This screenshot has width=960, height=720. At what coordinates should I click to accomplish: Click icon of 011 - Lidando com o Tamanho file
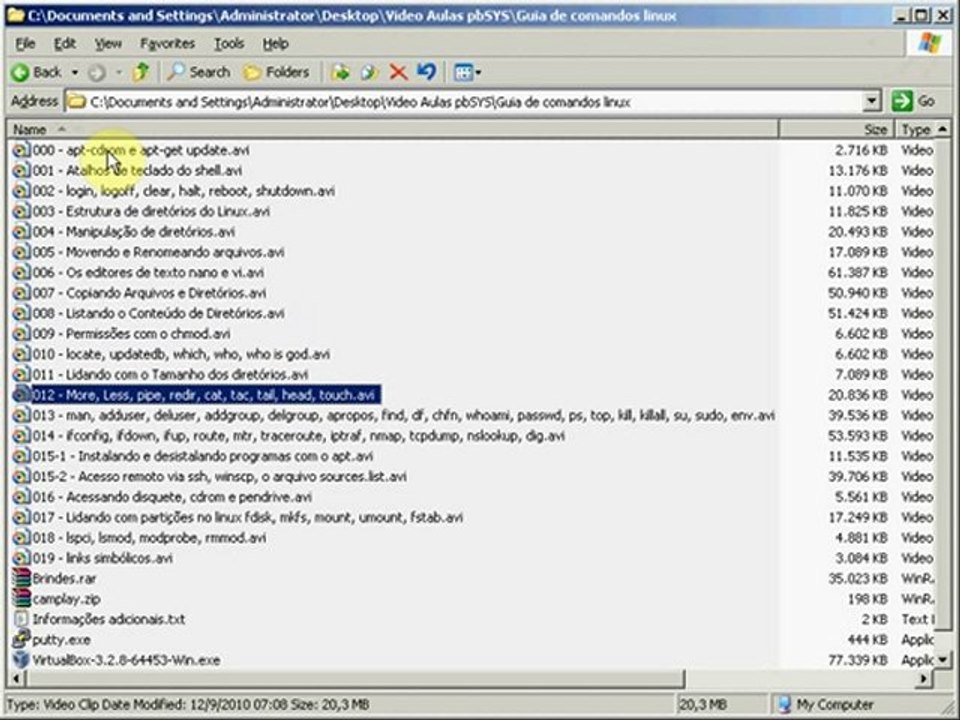pyautogui.click(x=21, y=375)
